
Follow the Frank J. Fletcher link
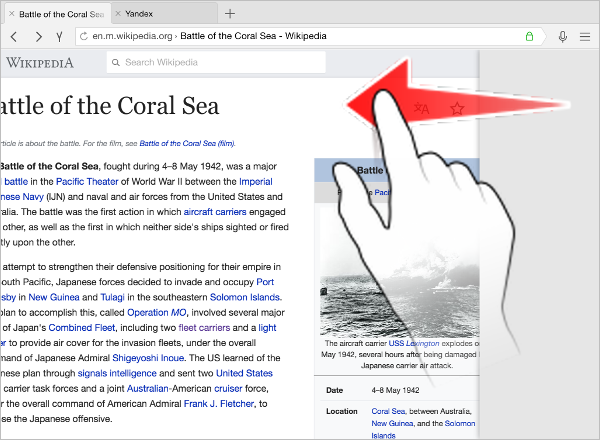point(219,404)
